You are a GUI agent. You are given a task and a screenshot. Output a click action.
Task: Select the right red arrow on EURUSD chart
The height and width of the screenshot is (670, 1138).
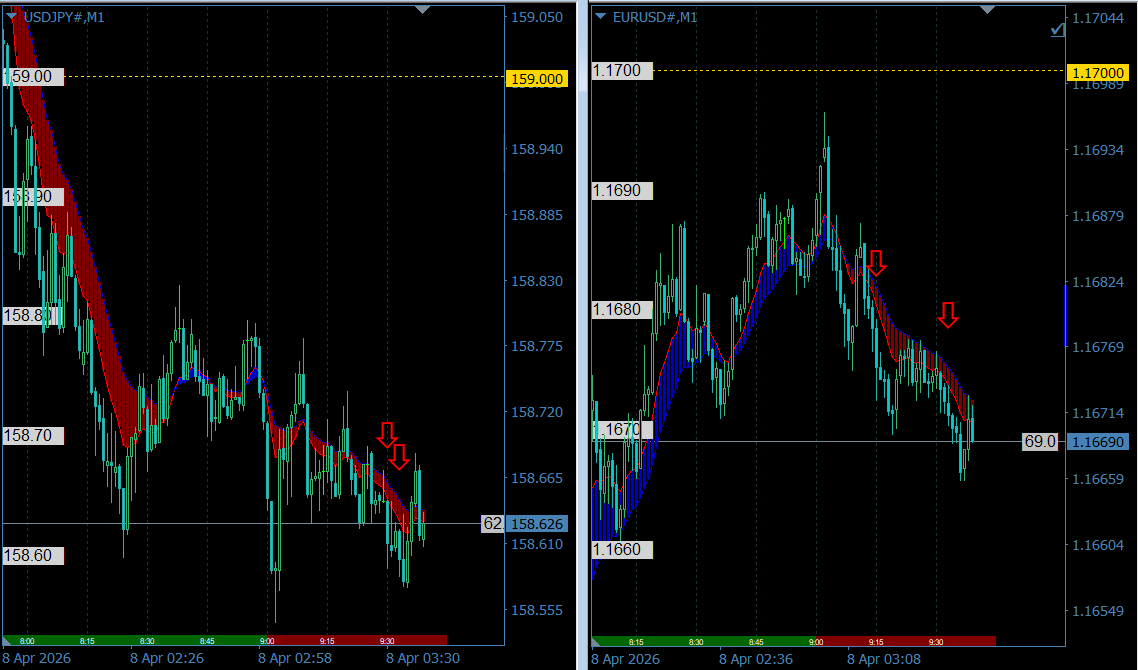click(x=948, y=315)
